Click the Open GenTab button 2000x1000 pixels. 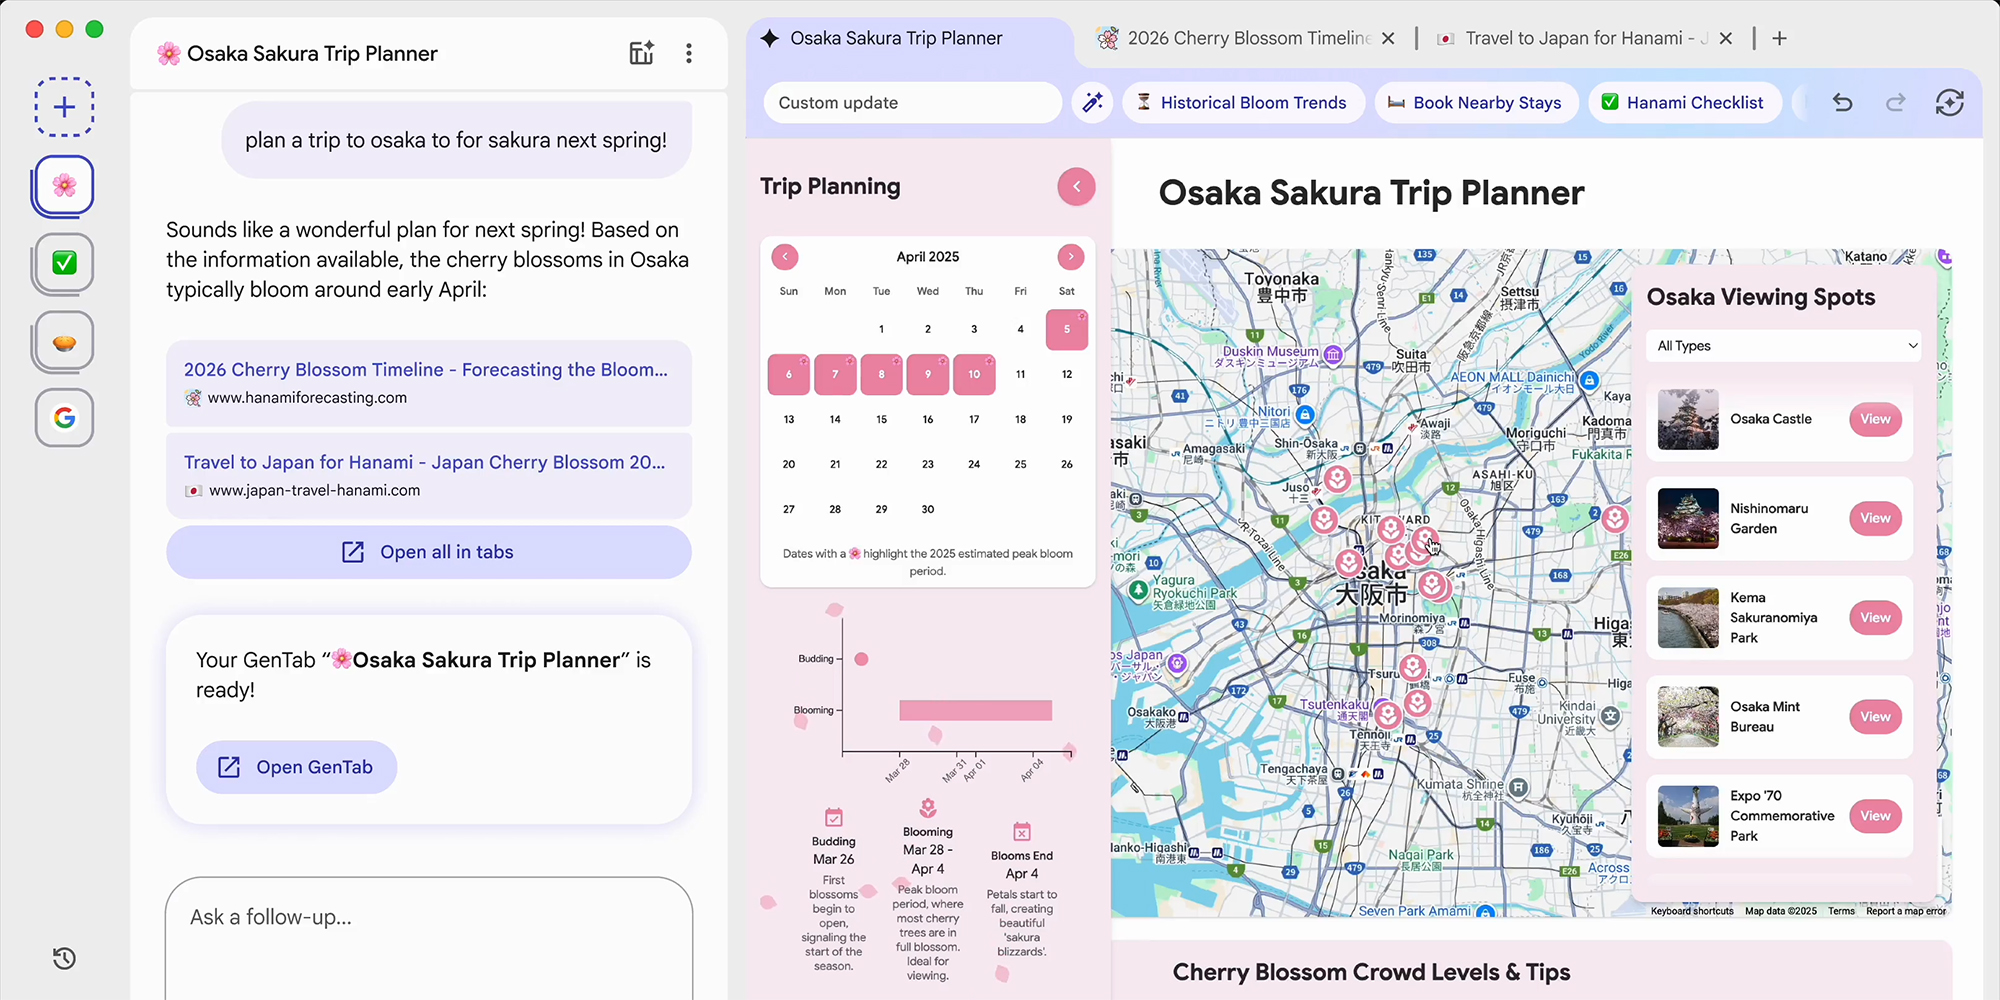point(297,767)
